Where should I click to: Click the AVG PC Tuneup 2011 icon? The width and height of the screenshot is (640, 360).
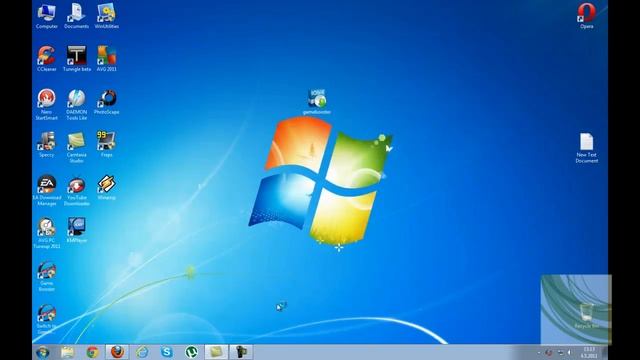point(47,233)
